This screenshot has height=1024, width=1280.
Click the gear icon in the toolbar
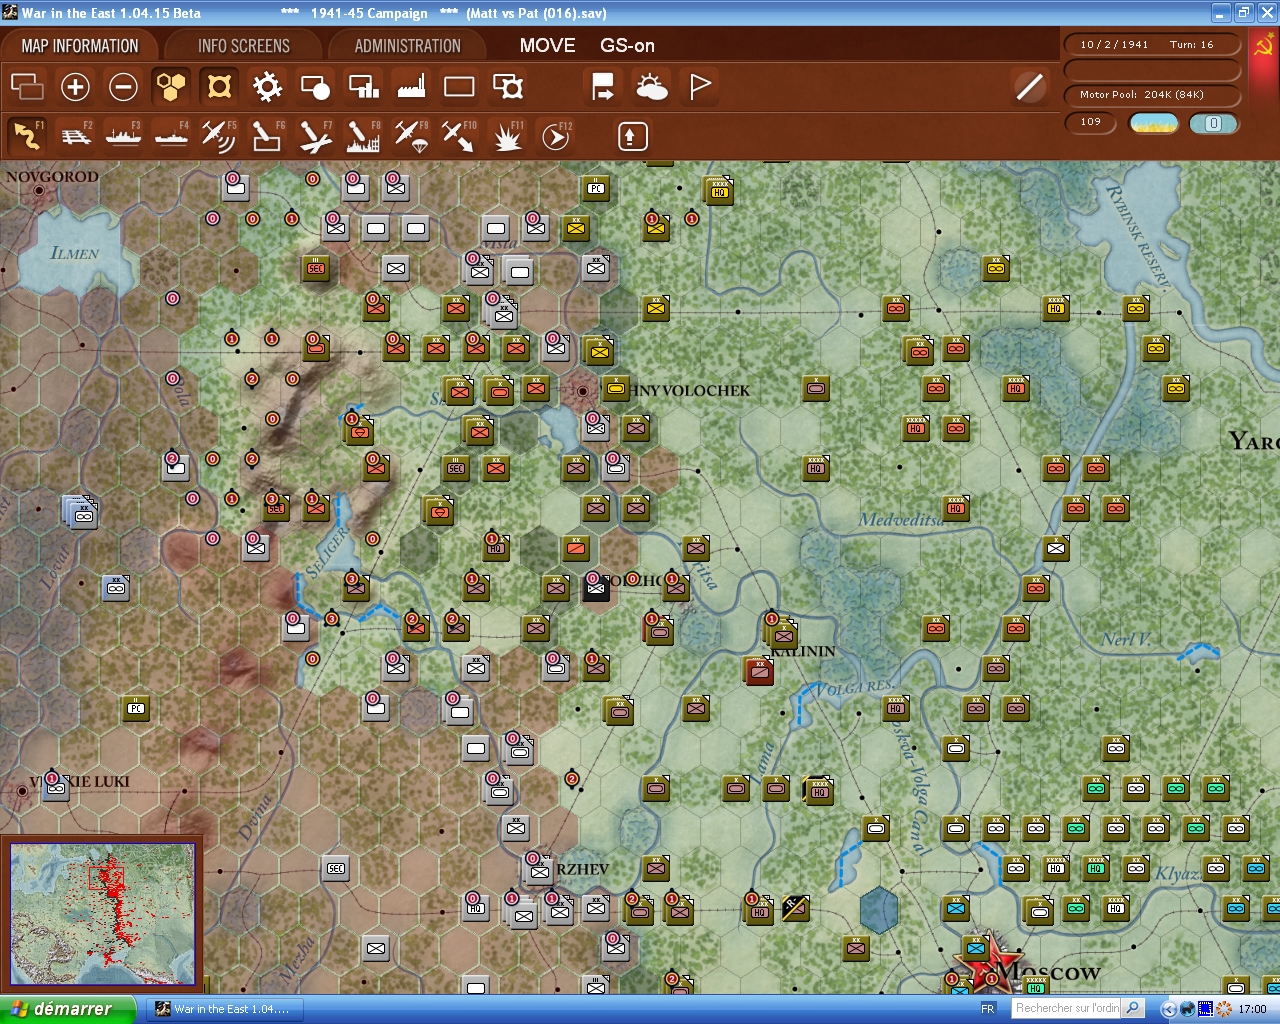click(267, 87)
